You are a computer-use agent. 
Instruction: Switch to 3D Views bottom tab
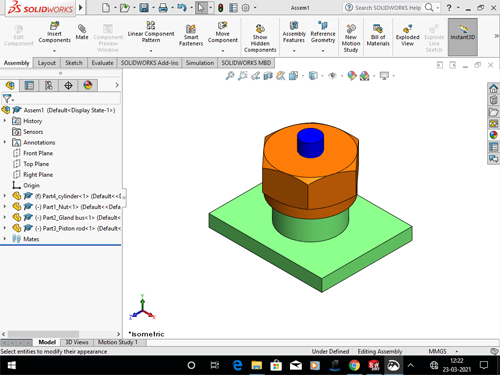tap(77, 342)
